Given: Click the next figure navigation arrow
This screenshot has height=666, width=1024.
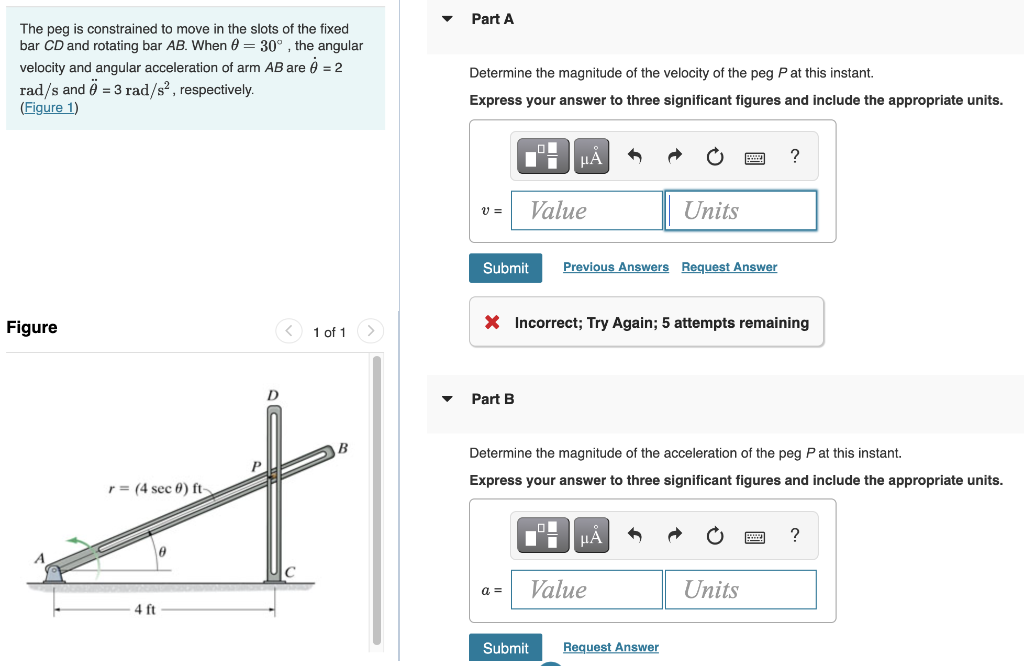Looking at the screenshot, I should (x=370, y=331).
